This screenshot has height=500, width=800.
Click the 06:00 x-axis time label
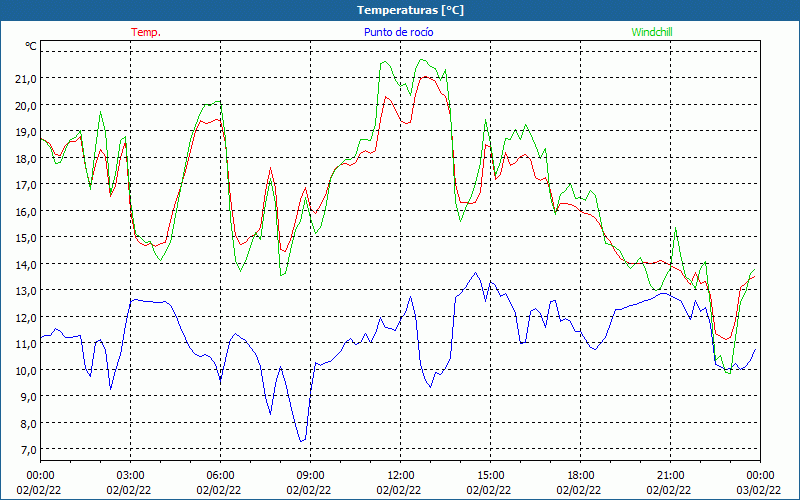(220, 476)
